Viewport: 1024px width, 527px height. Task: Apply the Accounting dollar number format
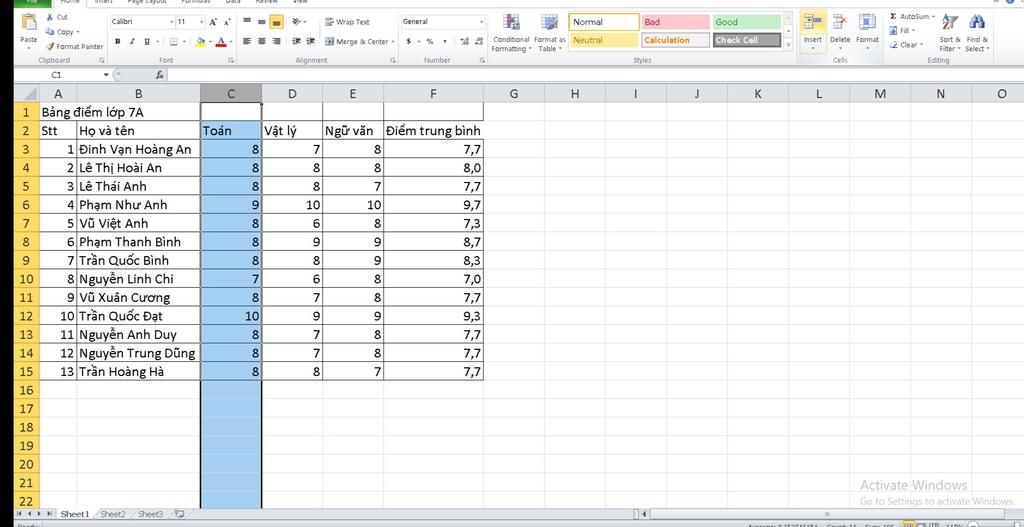pos(409,41)
